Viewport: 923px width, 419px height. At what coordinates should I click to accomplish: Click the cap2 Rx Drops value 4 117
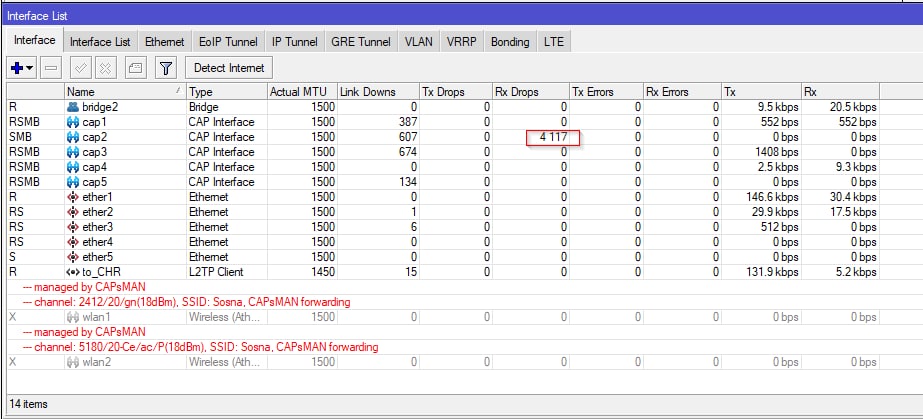pos(553,138)
